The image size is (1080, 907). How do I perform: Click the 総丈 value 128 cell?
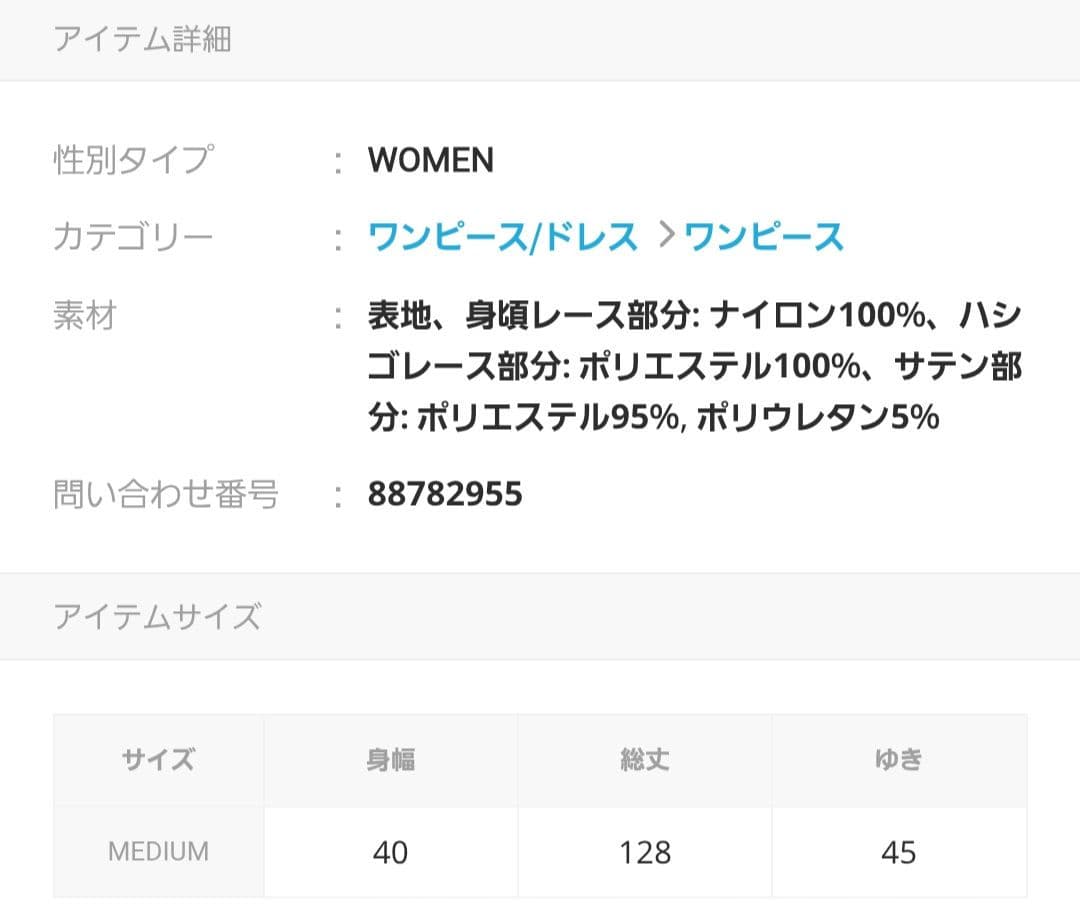click(x=645, y=852)
